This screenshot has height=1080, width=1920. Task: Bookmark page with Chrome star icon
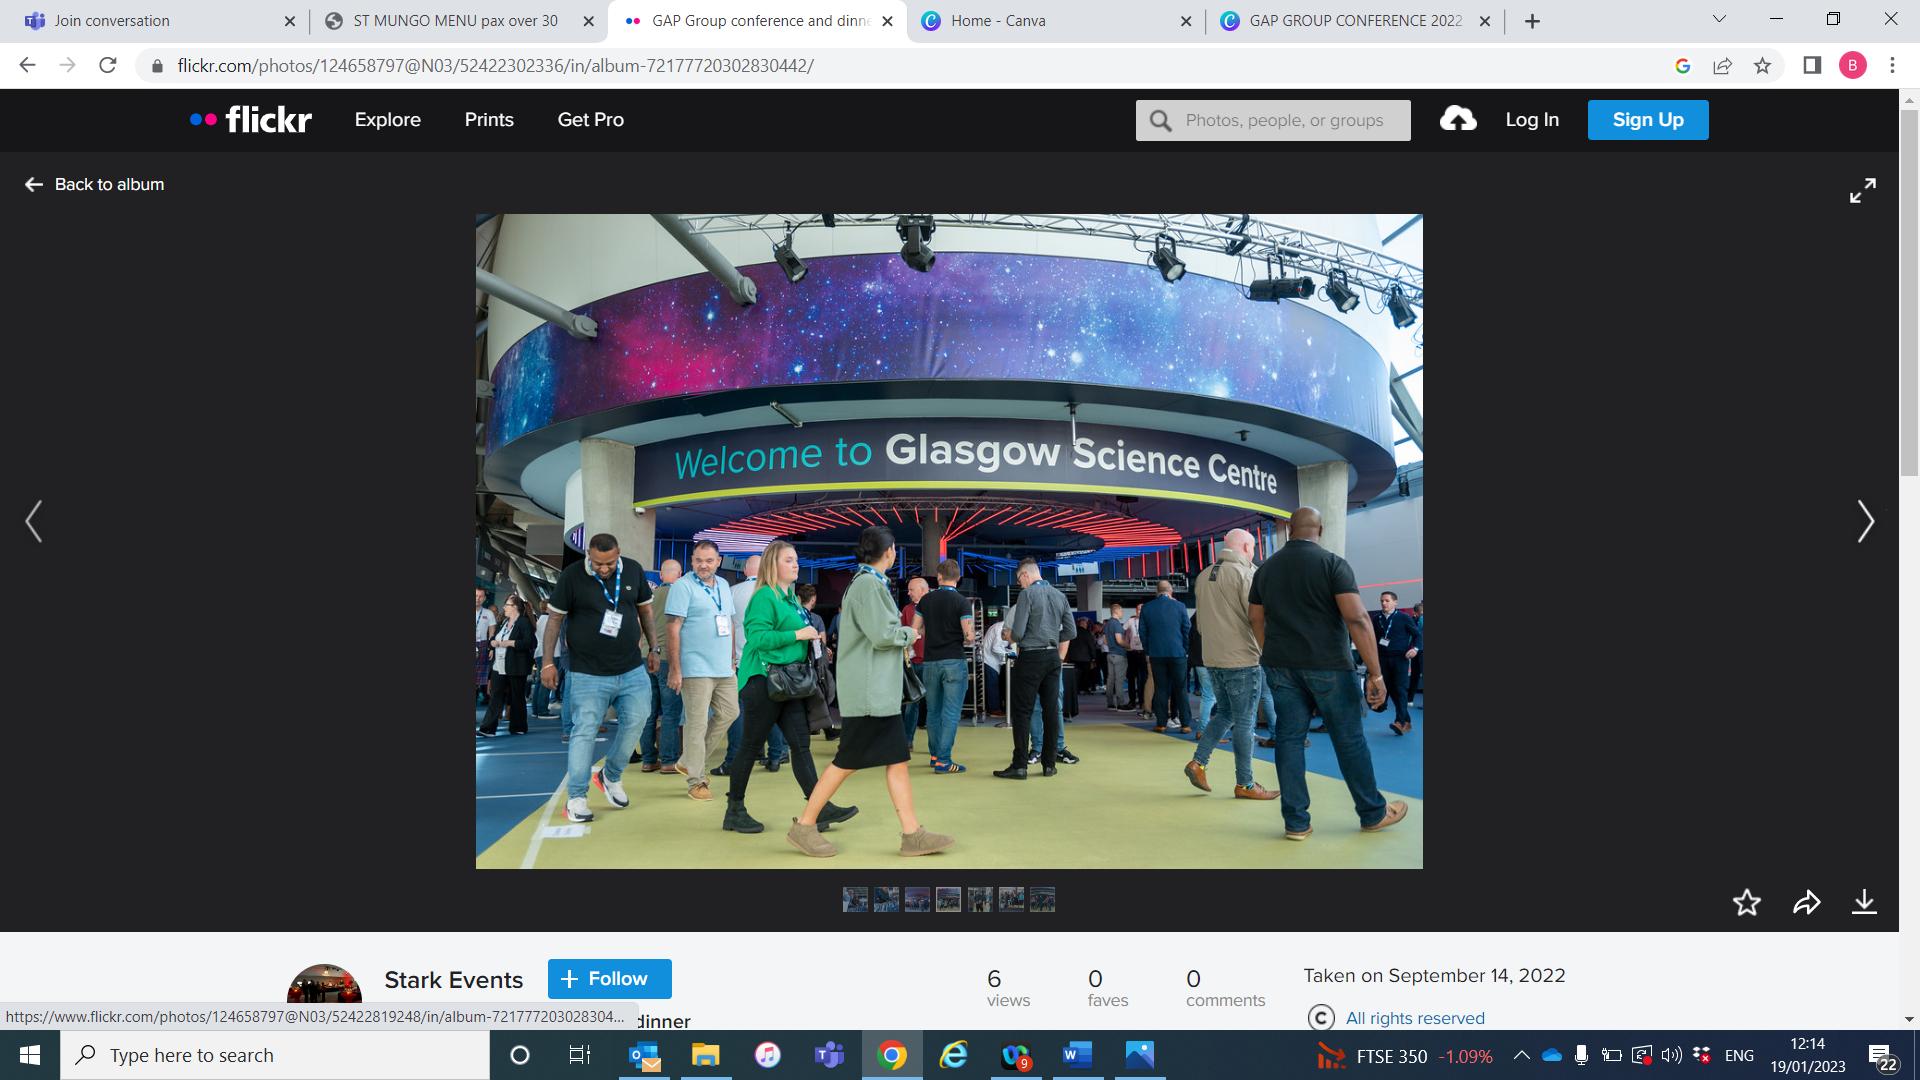coord(1762,66)
